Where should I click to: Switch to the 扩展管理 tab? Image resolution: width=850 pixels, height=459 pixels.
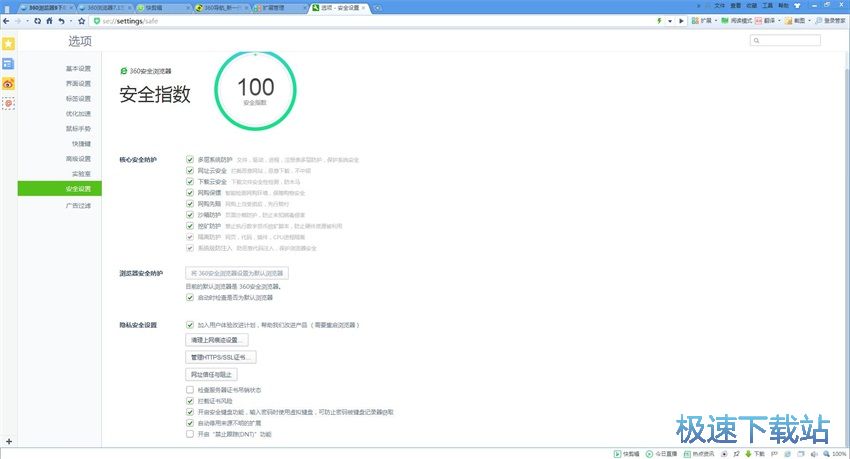(279, 8)
